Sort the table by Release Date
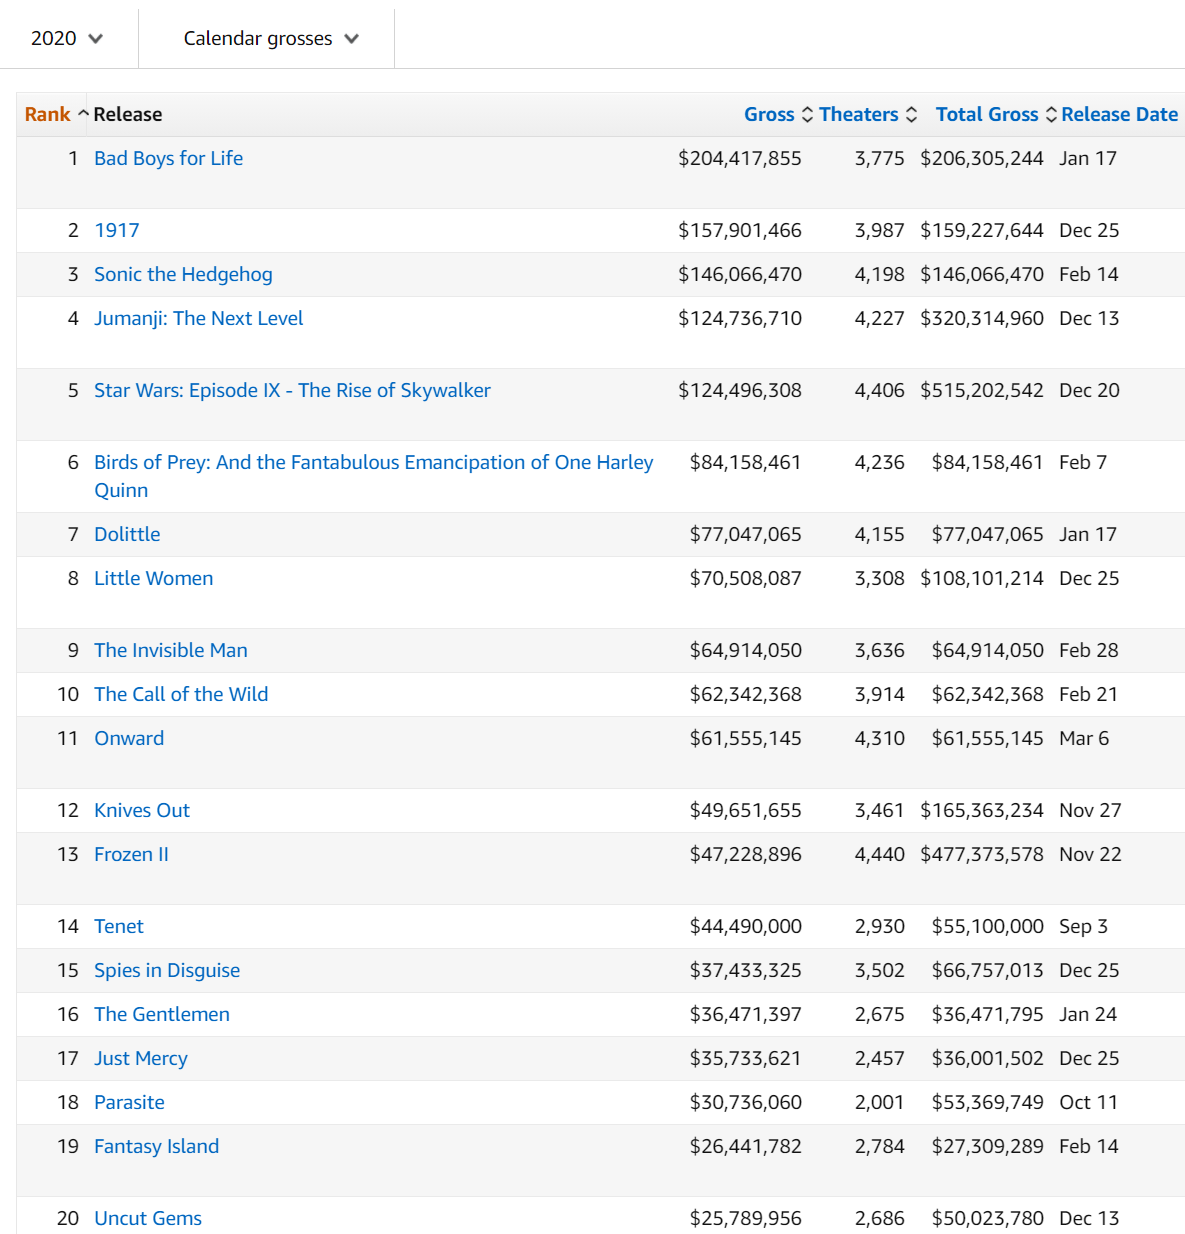This screenshot has width=1185, height=1234. (x=1119, y=114)
